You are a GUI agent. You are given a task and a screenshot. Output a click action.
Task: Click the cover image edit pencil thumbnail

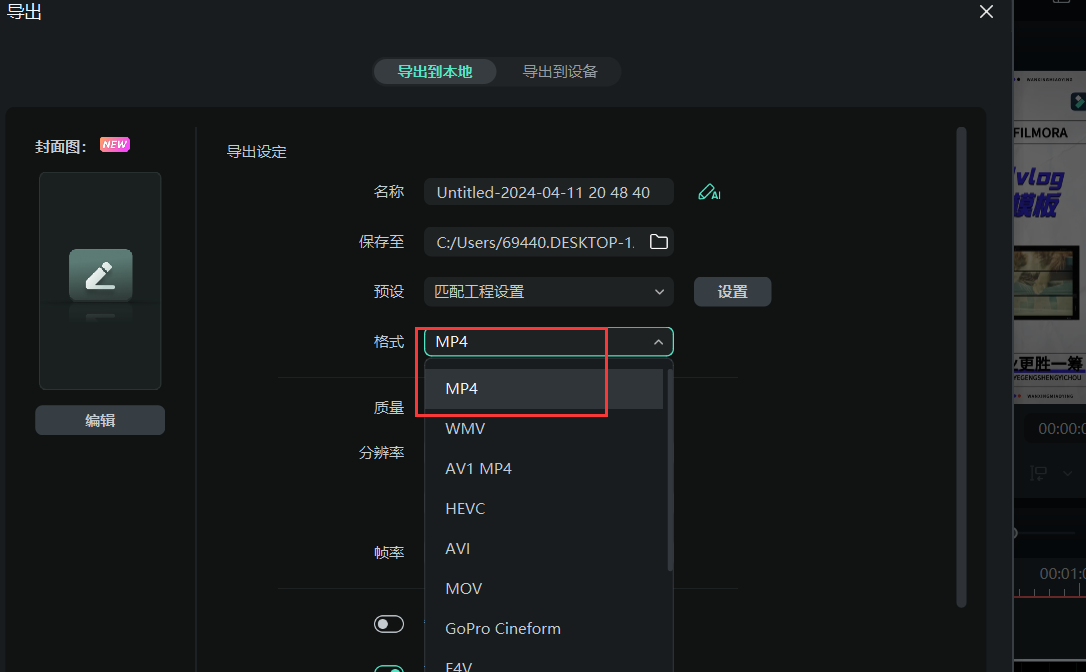point(100,276)
